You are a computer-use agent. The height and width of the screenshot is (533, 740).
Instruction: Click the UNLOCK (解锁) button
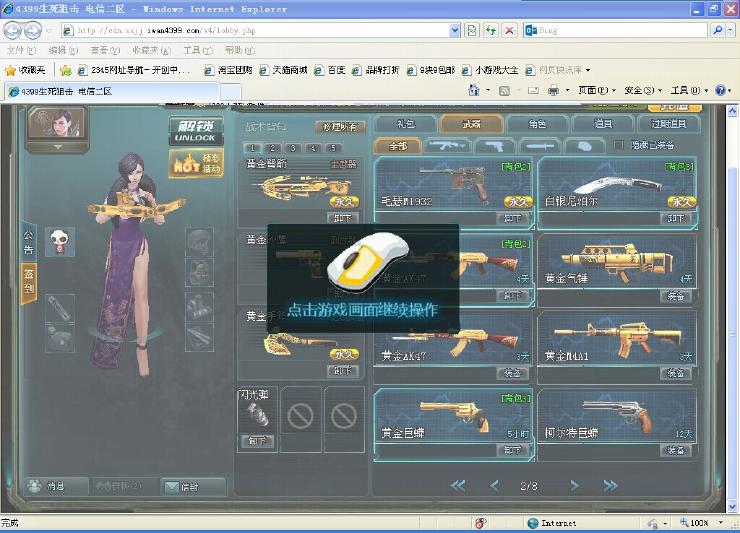point(195,131)
